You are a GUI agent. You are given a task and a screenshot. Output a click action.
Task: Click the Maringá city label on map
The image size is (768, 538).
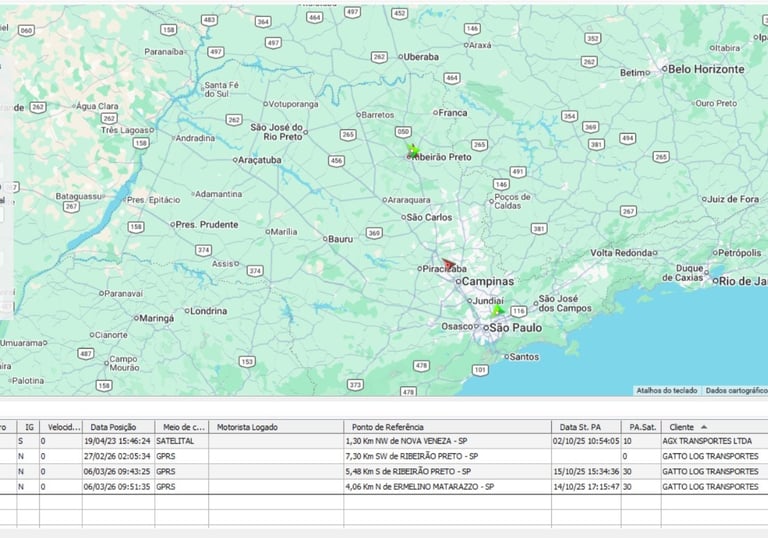tap(156, 318)
